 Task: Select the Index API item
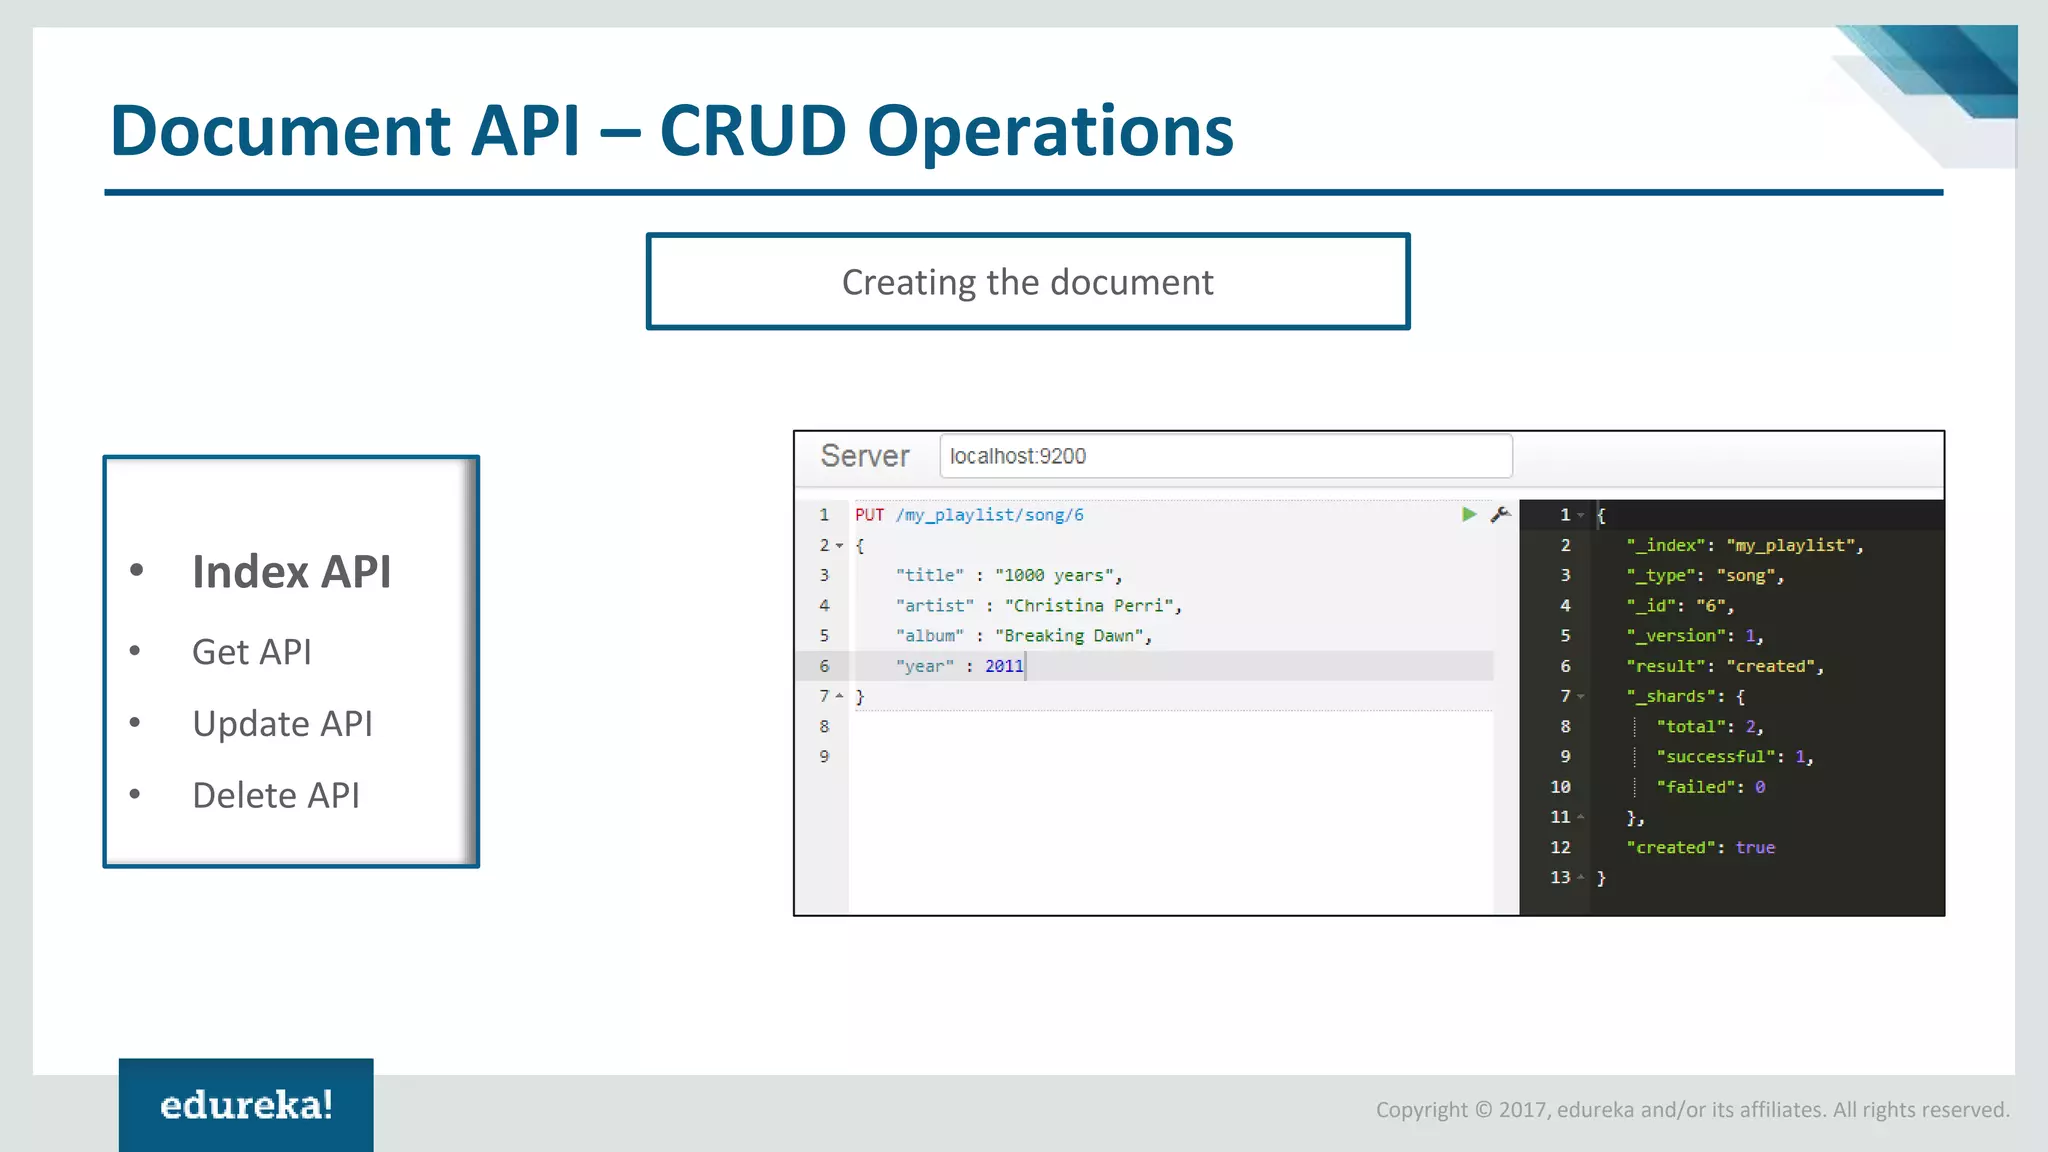[291, 572]
